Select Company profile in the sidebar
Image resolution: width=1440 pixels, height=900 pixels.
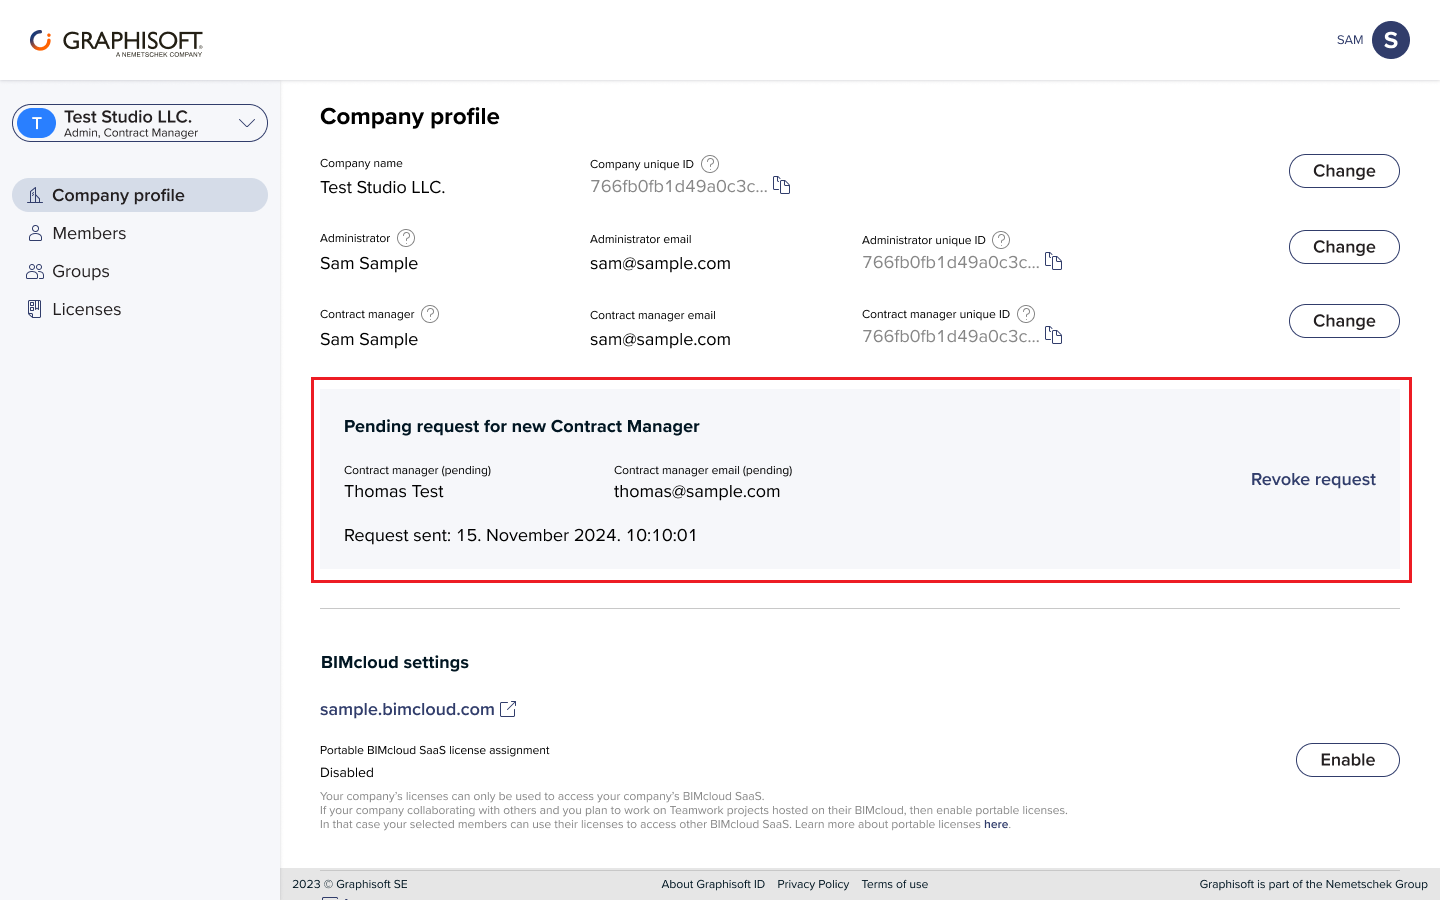tap(140, 195)
